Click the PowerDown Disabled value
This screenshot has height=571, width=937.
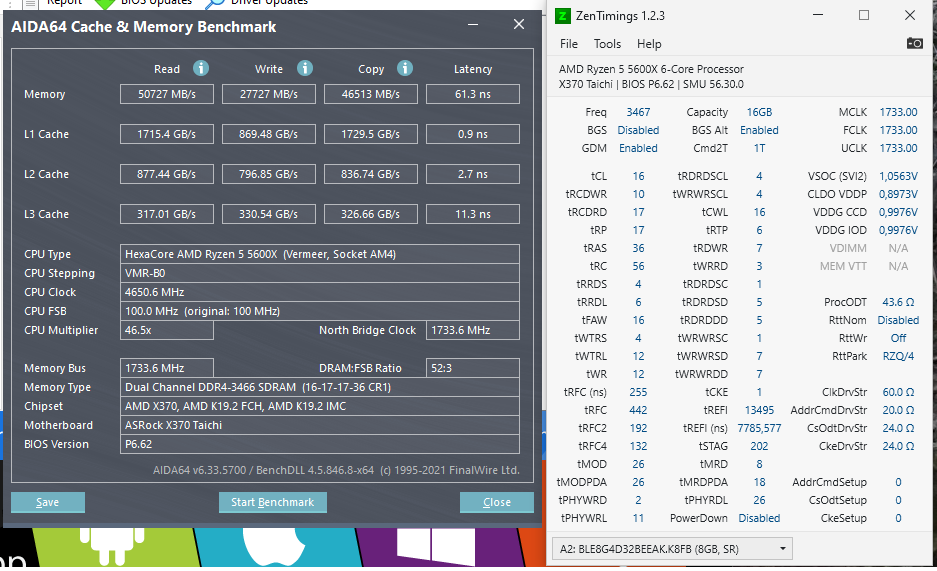(759, 518)
